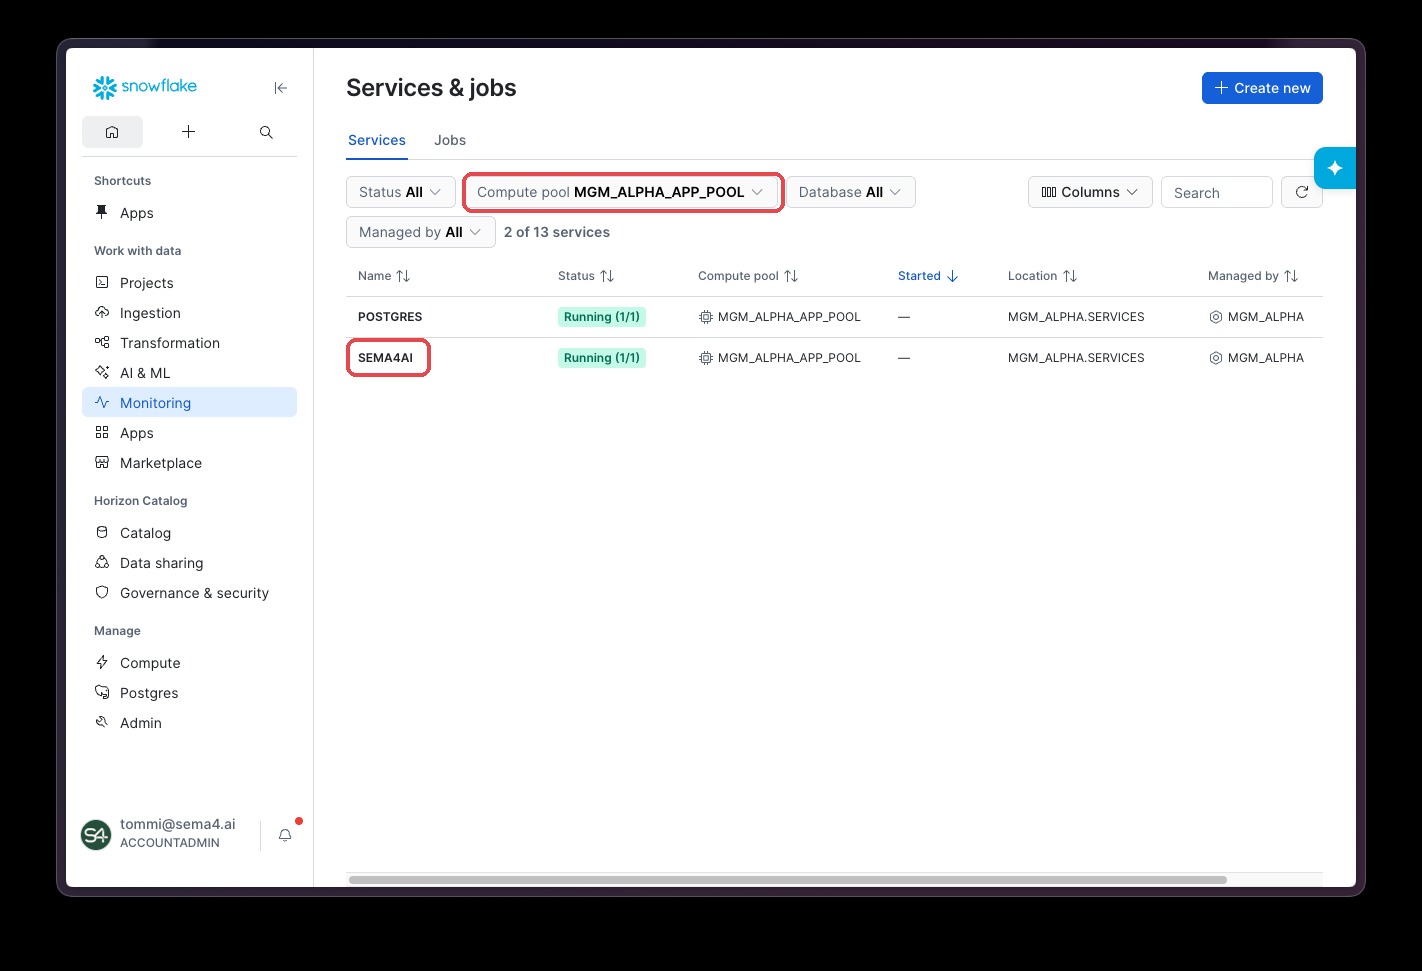Click compute pool icon in POSTGRES row
This screenshot has width=1422, height=971.
pyautogui.click(x=706, y=317)
